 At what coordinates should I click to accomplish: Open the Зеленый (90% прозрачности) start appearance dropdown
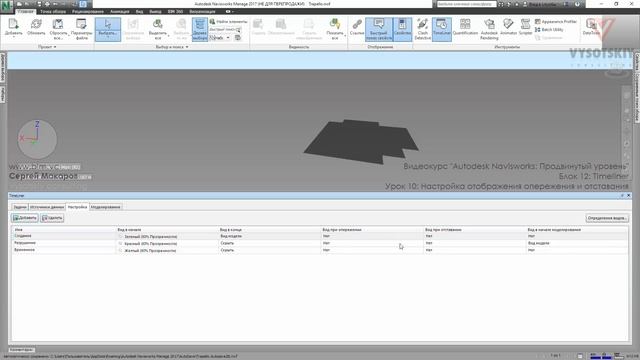coord(167,236)
